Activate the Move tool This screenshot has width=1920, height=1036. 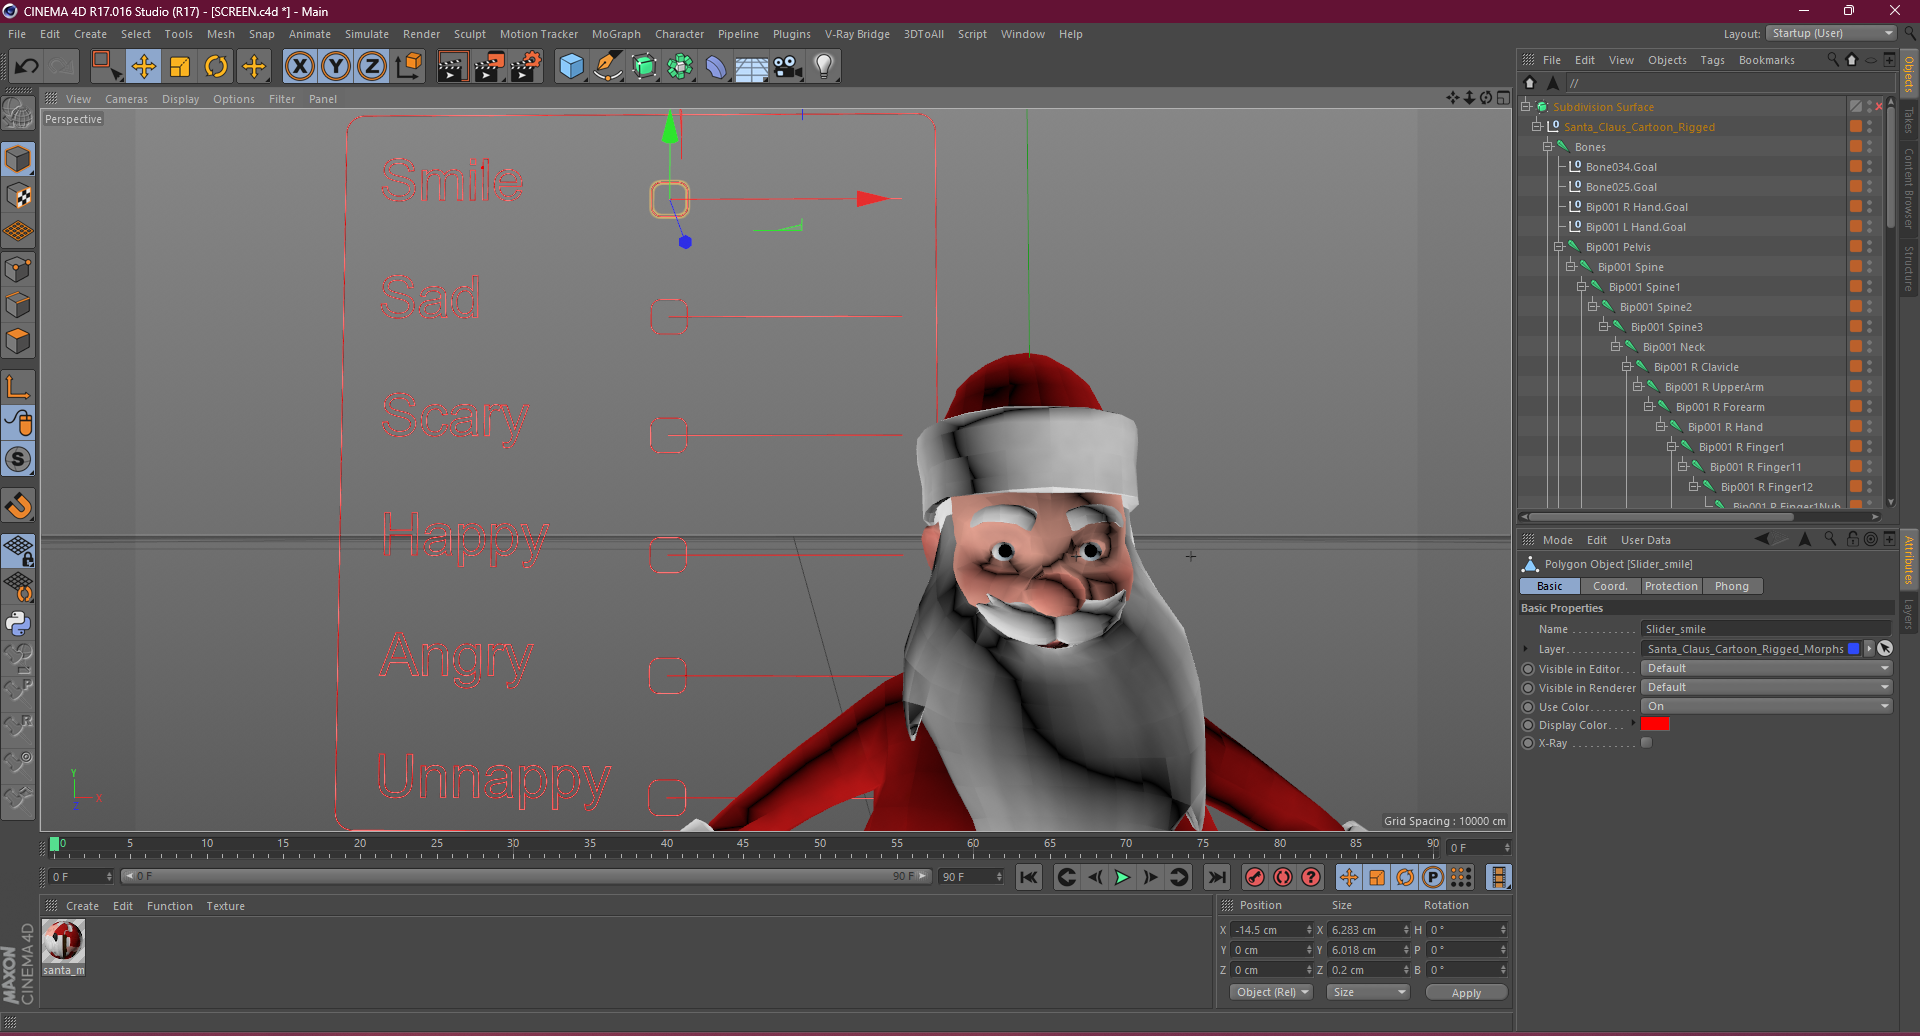[x=144, y=67]
